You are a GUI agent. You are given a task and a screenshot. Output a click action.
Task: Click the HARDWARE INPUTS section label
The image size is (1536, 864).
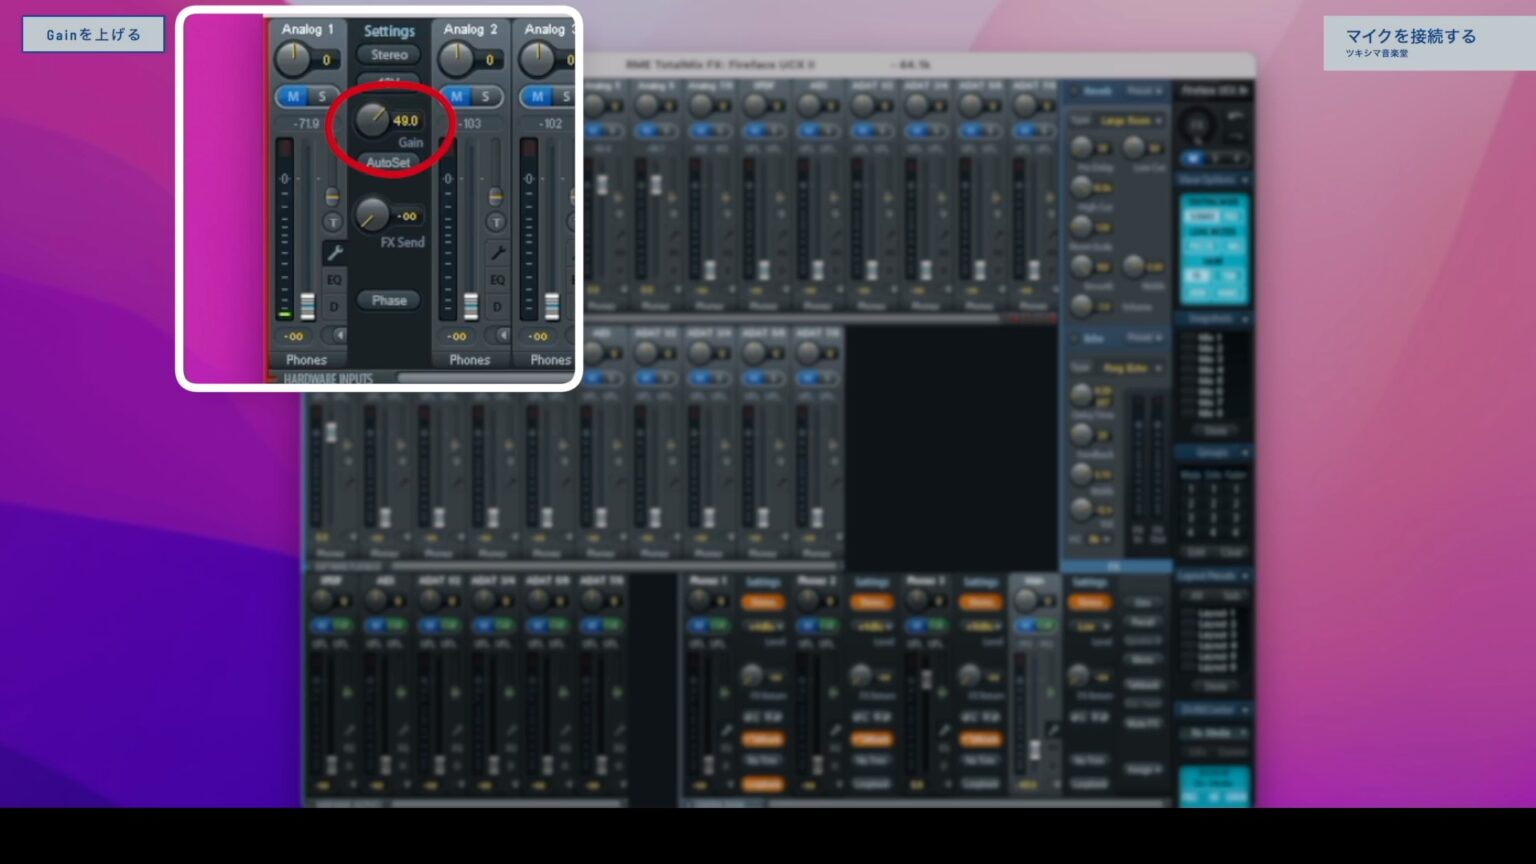coord(328,379)
